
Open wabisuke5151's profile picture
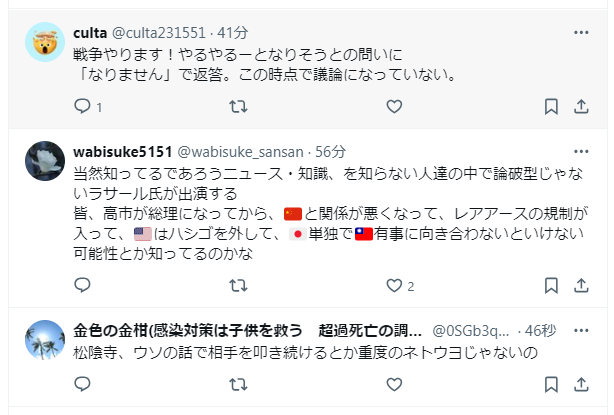coord(45,160)
